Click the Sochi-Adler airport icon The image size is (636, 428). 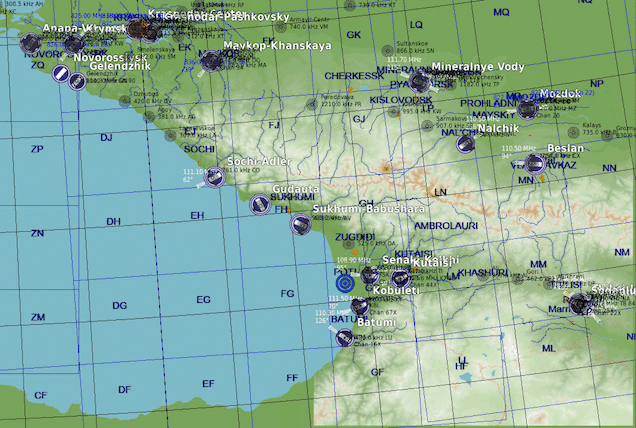[215, 176]
